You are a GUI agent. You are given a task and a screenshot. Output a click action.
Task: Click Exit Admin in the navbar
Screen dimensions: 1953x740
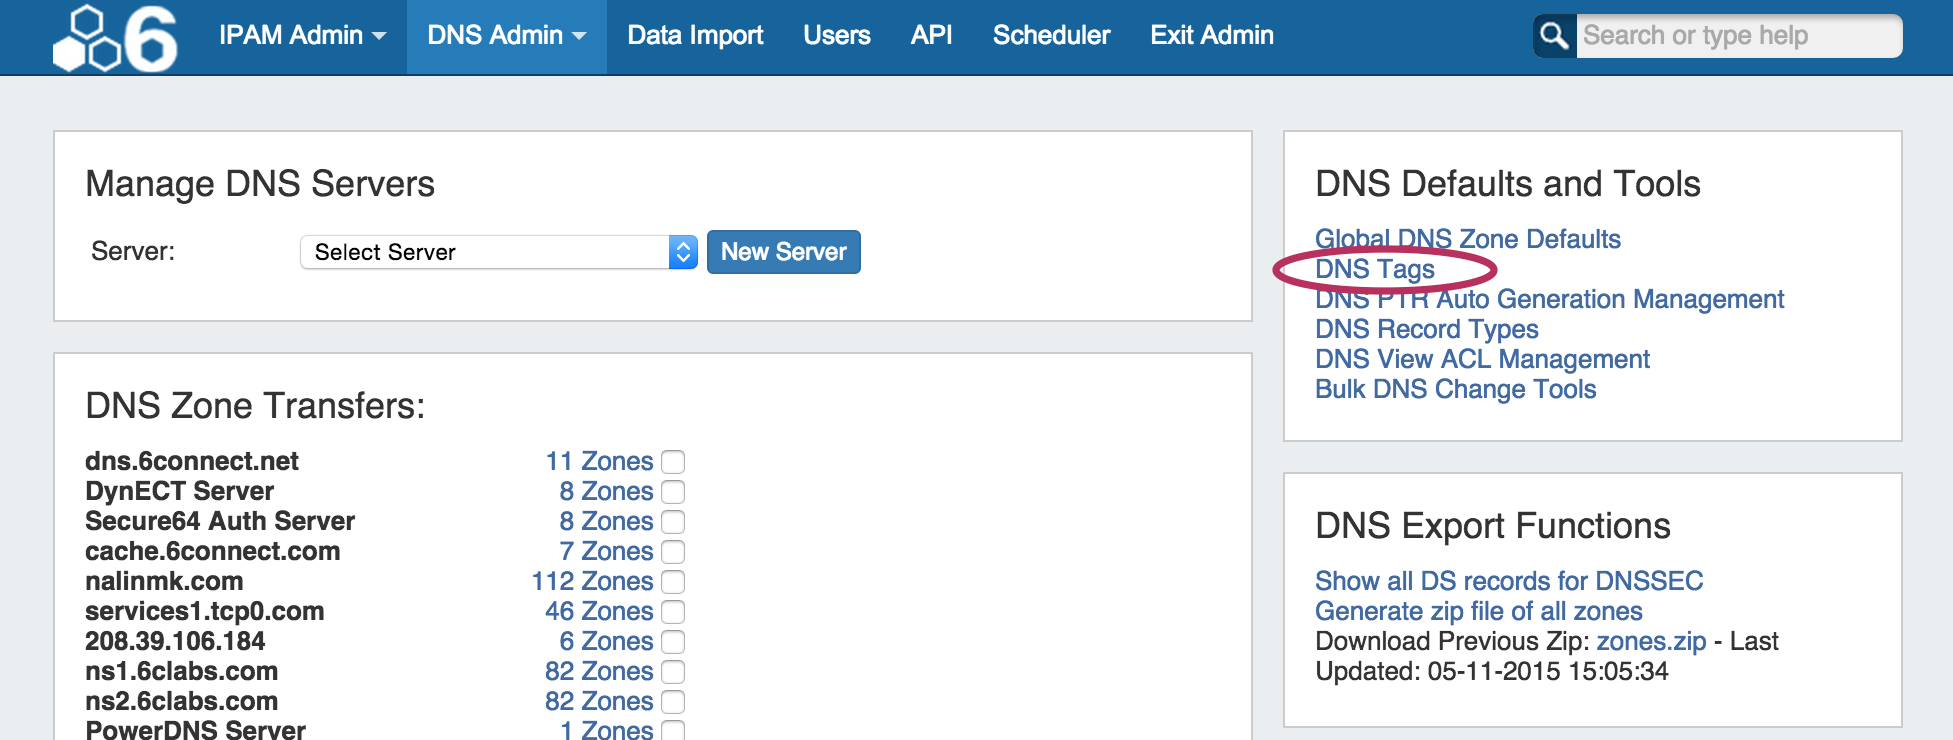(1211, 36)
